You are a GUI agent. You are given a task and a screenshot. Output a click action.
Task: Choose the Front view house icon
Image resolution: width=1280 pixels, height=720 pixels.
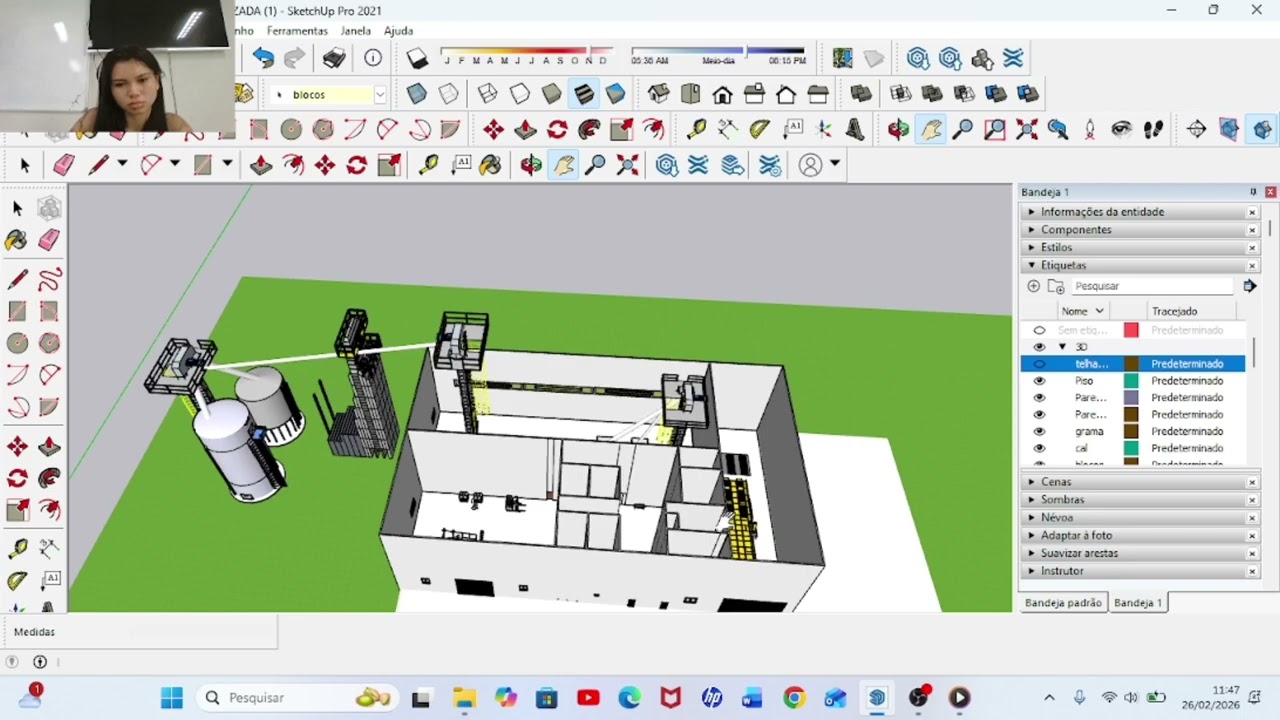(x=722, y=94)
